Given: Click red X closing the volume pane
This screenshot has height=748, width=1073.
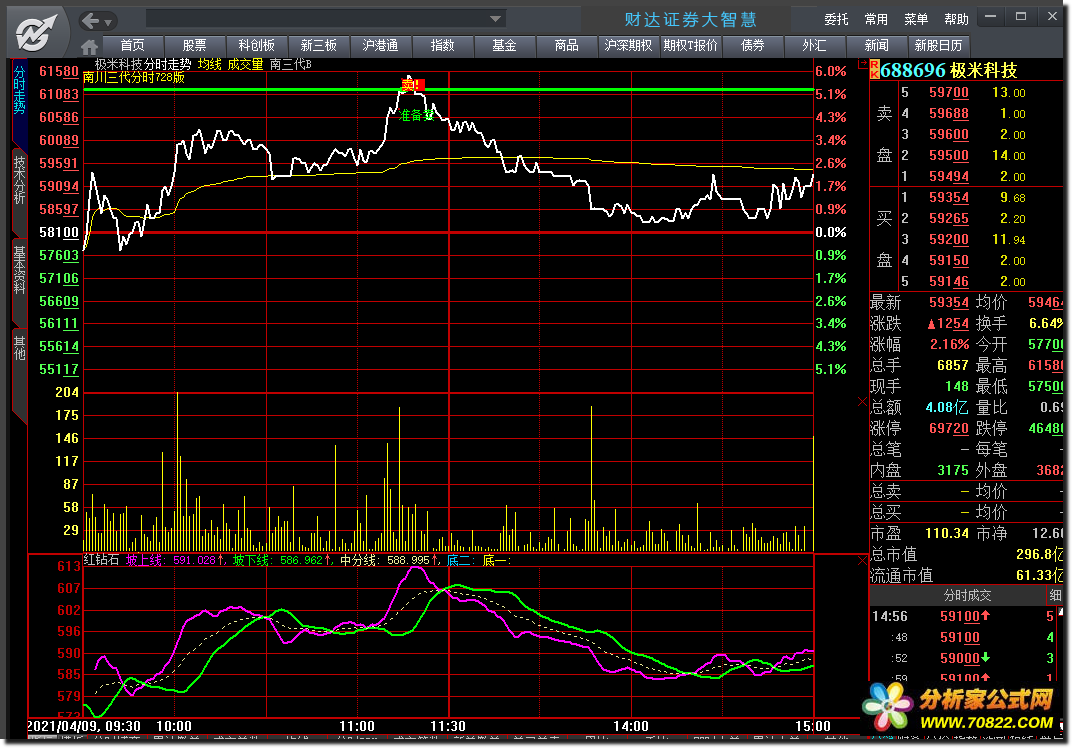Looking at the screenshot, I should coord(862,402).
